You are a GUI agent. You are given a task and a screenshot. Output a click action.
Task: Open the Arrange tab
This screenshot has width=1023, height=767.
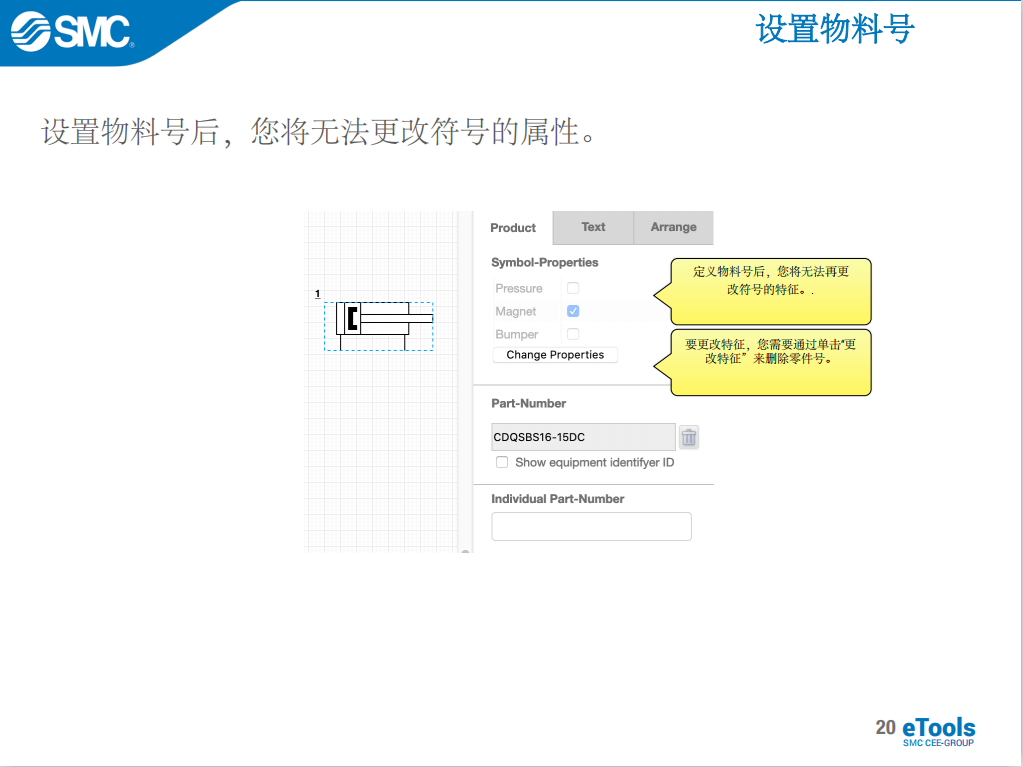(x=673, y=227)
